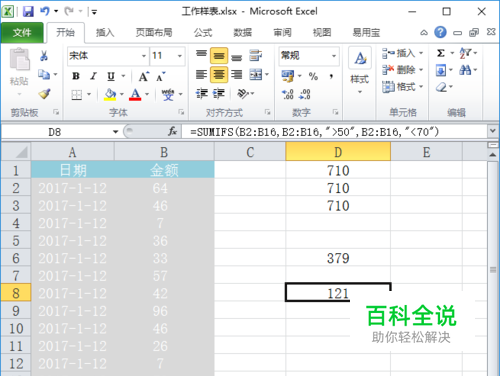The image size is (500, 376).
Task: Align text to the right
Action: [236, 74]
